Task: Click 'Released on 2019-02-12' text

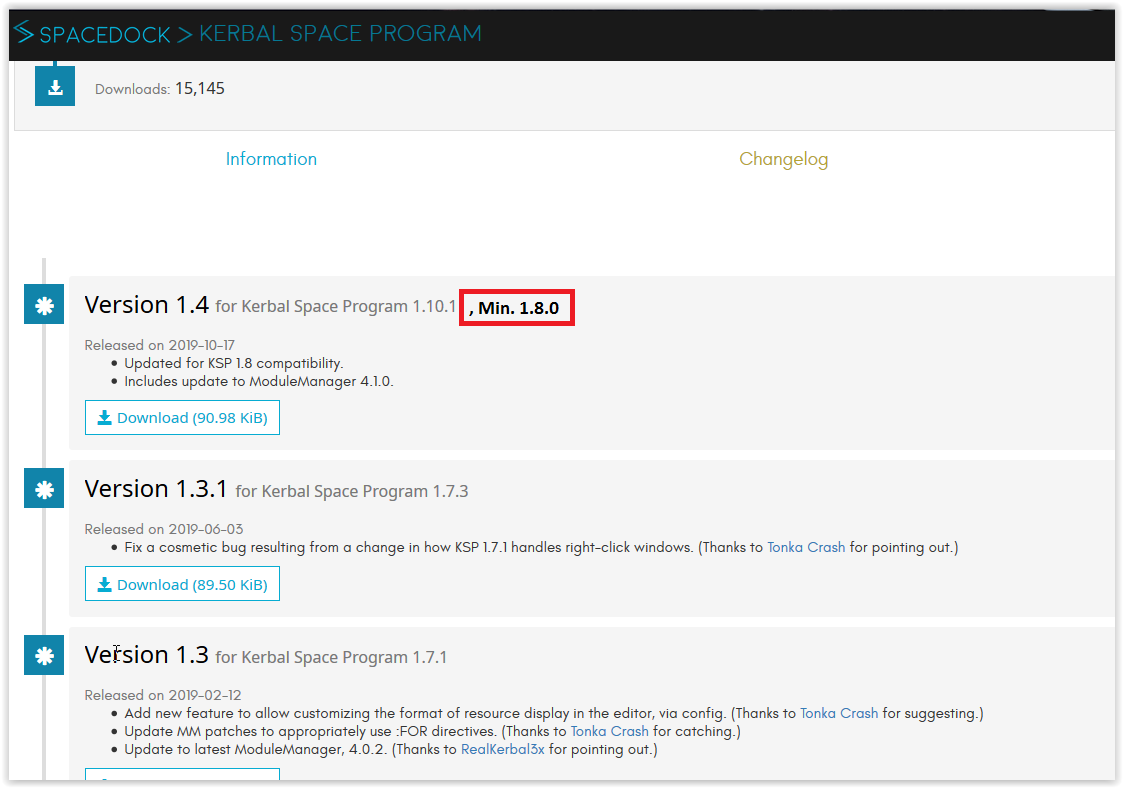Action: tap(163, 696)
